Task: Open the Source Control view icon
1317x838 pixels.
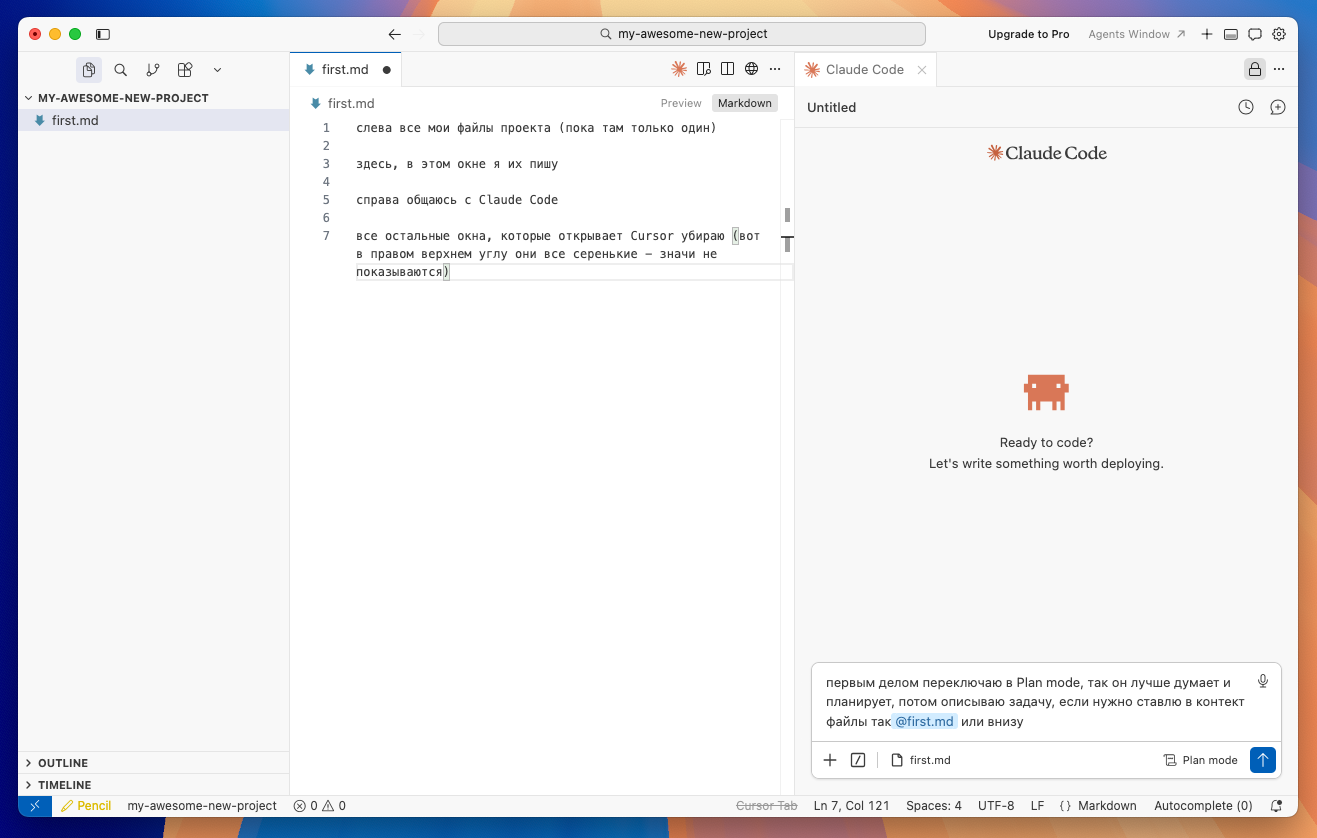Action: click(x=152, y=70)
